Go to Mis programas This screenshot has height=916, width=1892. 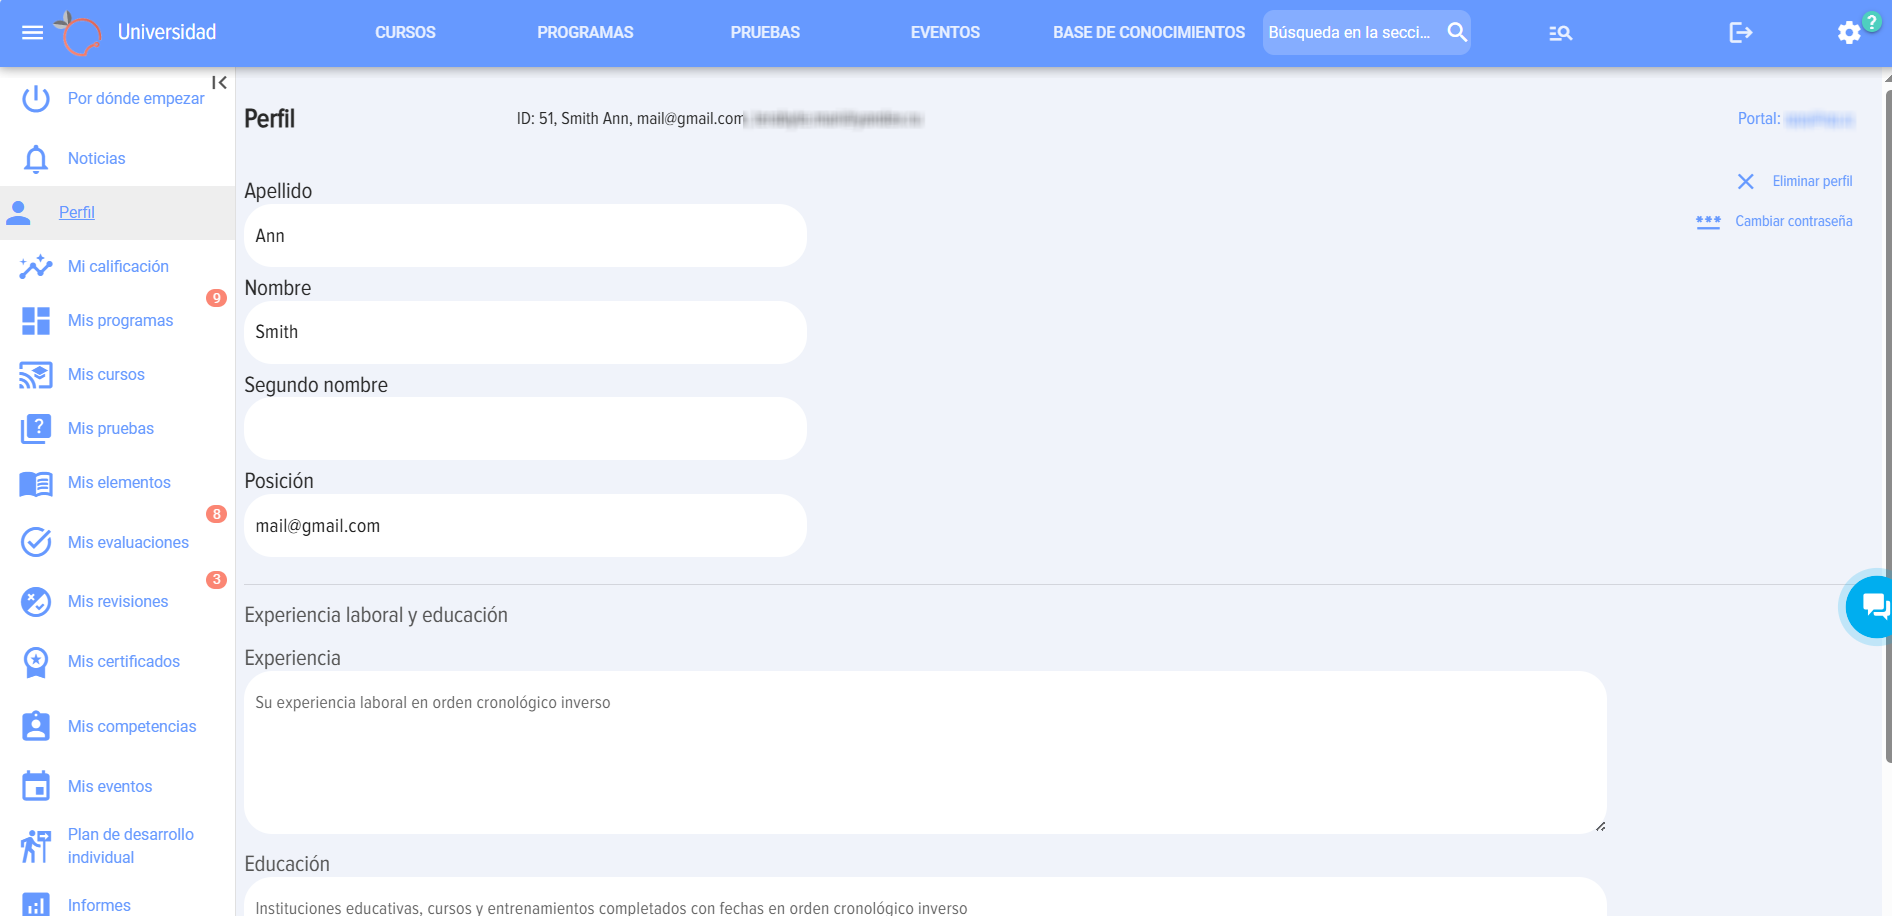coord(121,321)
